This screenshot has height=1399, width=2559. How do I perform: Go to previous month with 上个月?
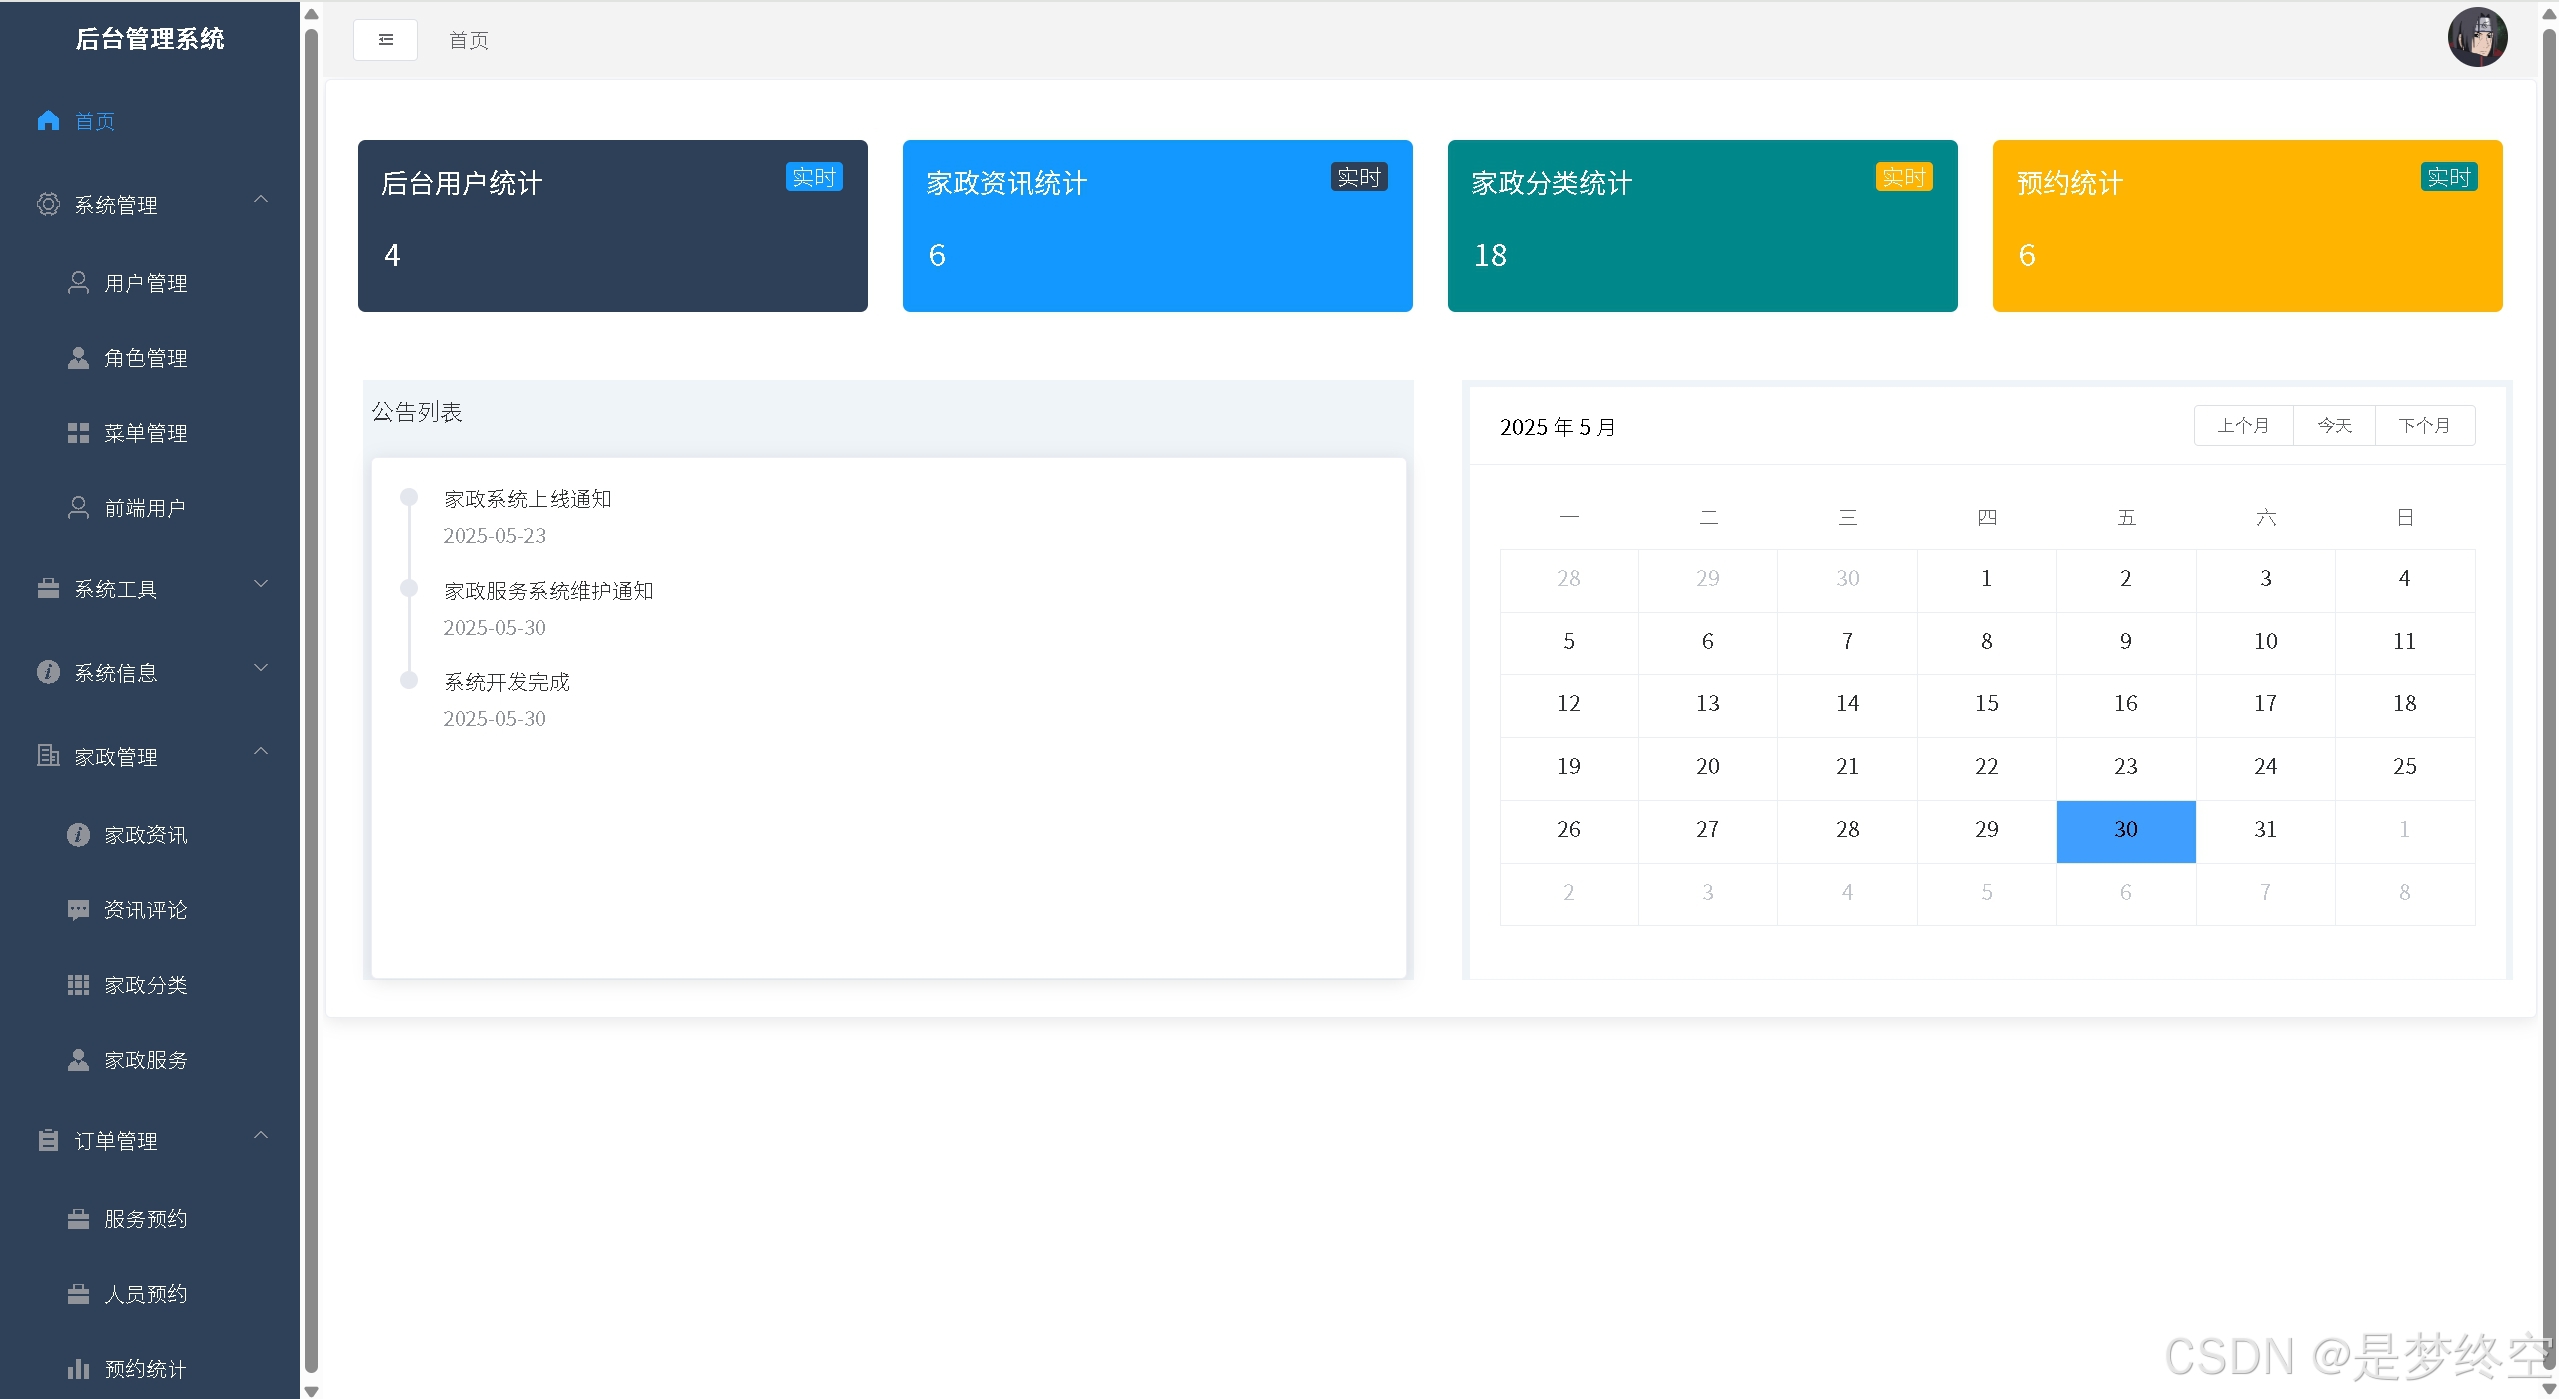pos(2243,426)
